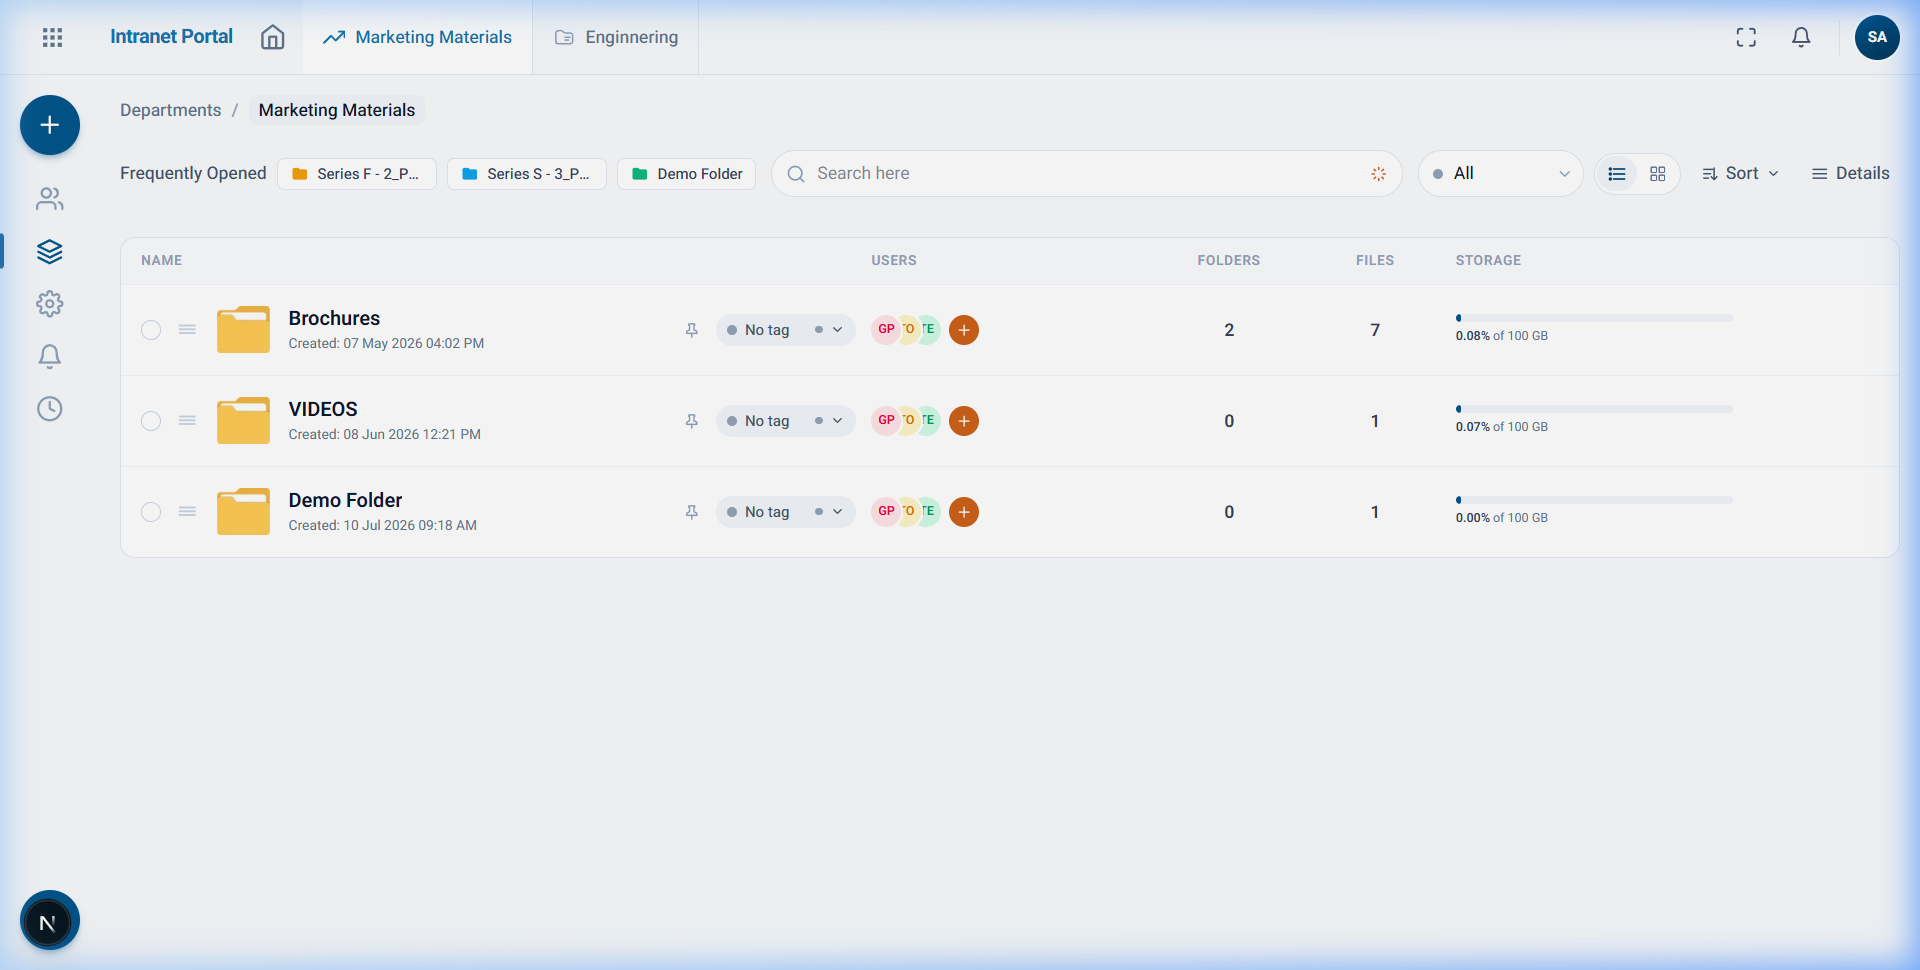This screenshot has width=1920, height=970.
Task: Open the No tag dropdown for Brochures
Action: pos(785,330)
